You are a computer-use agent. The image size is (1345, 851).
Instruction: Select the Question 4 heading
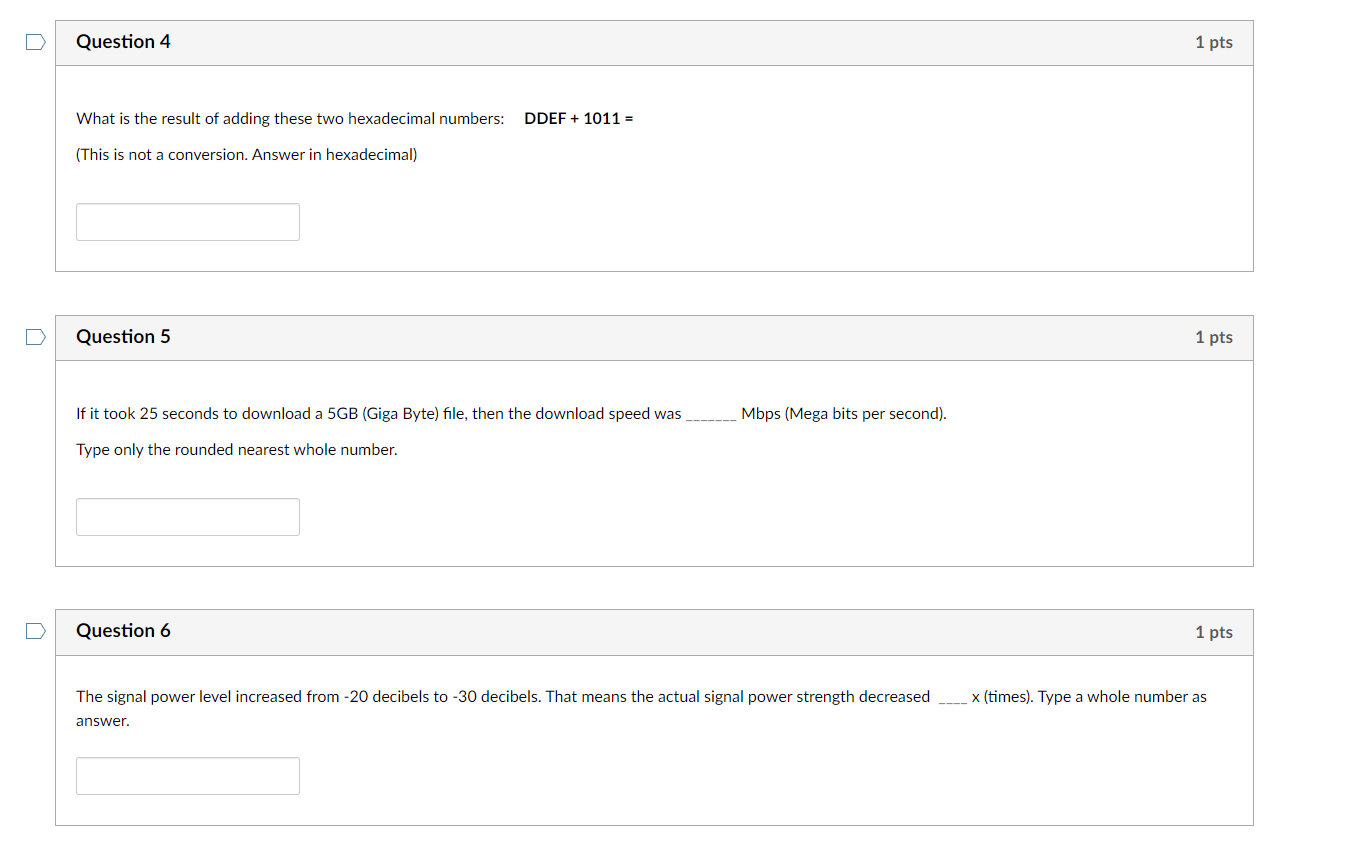pyautogui.click(x=123, y=42)
